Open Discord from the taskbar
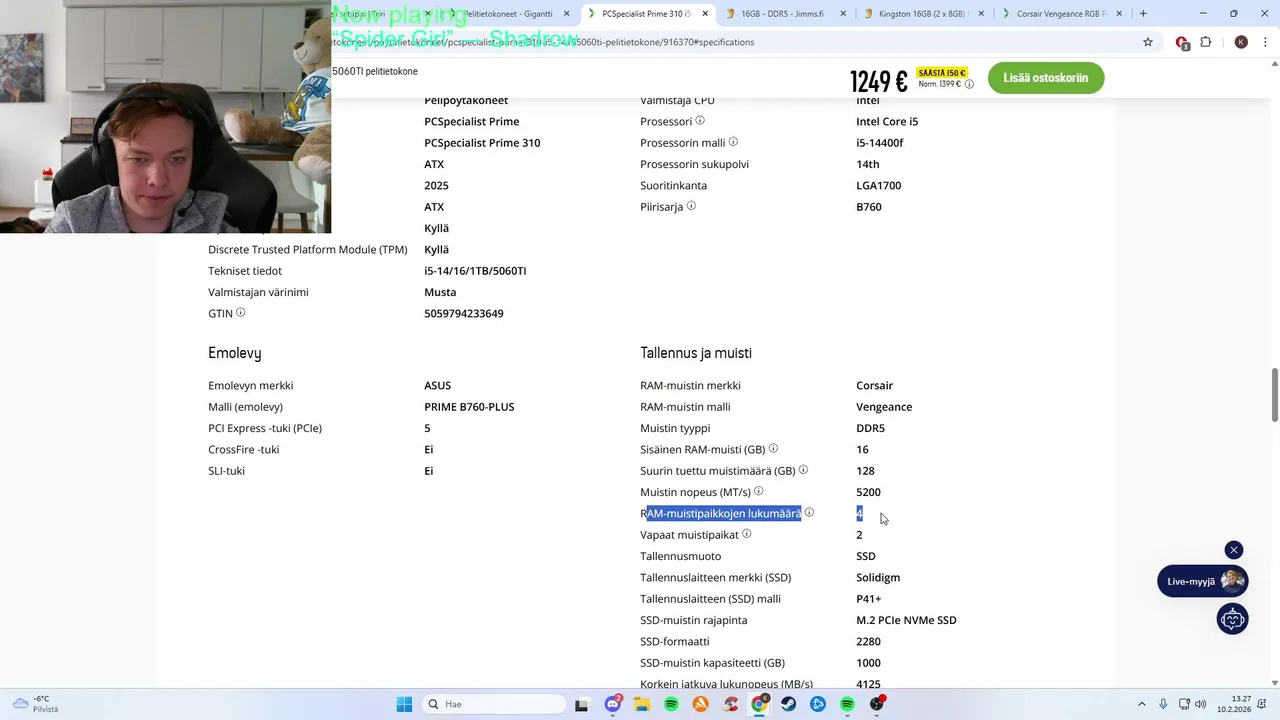This screenshot has height=720, width=1280. [x=613, y=704]
